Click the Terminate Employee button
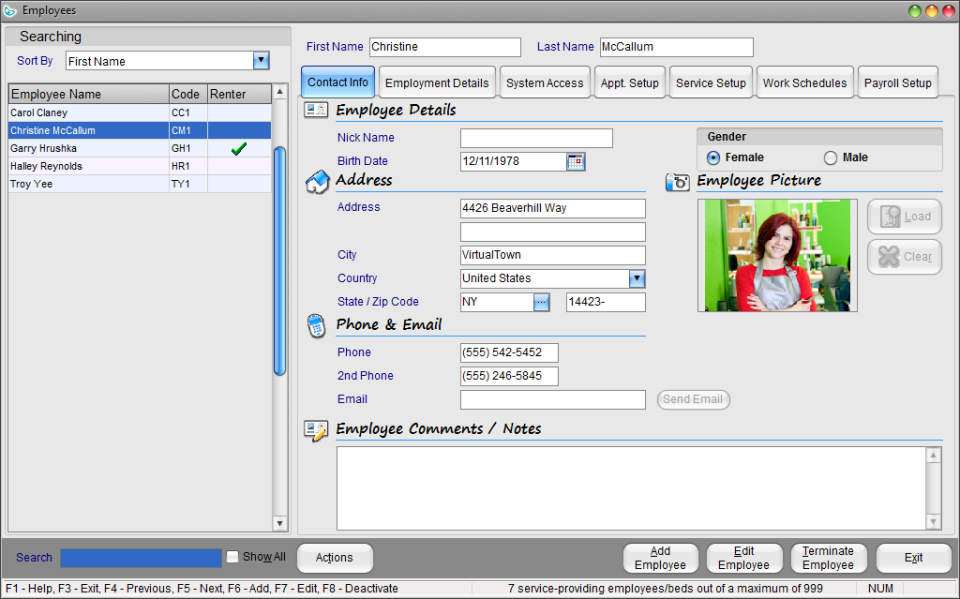The image size is (960, 599). pos(828,558)
